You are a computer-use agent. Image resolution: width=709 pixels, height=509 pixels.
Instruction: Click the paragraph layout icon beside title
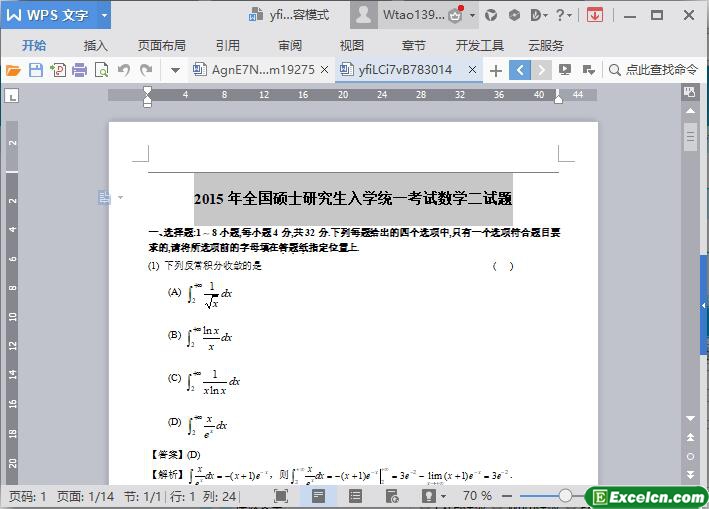coord(104,198)
